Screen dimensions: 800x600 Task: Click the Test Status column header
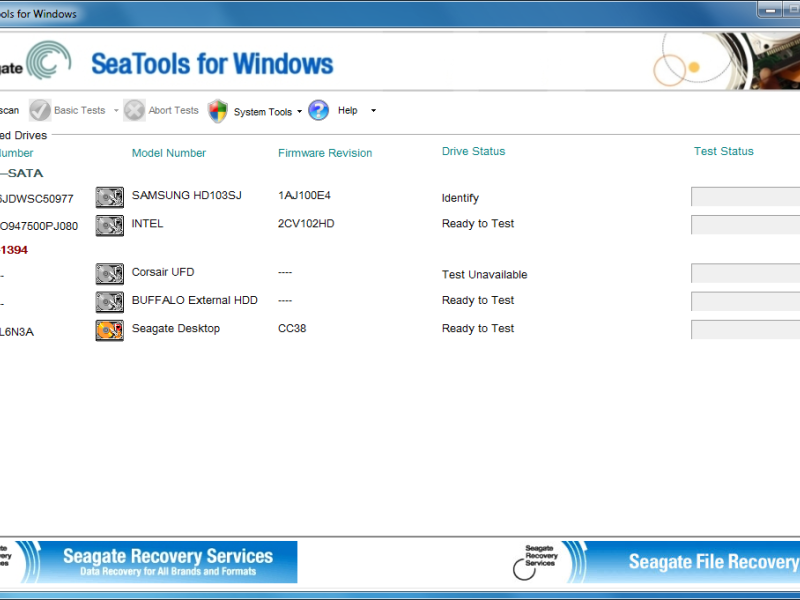tap(723, 151)
